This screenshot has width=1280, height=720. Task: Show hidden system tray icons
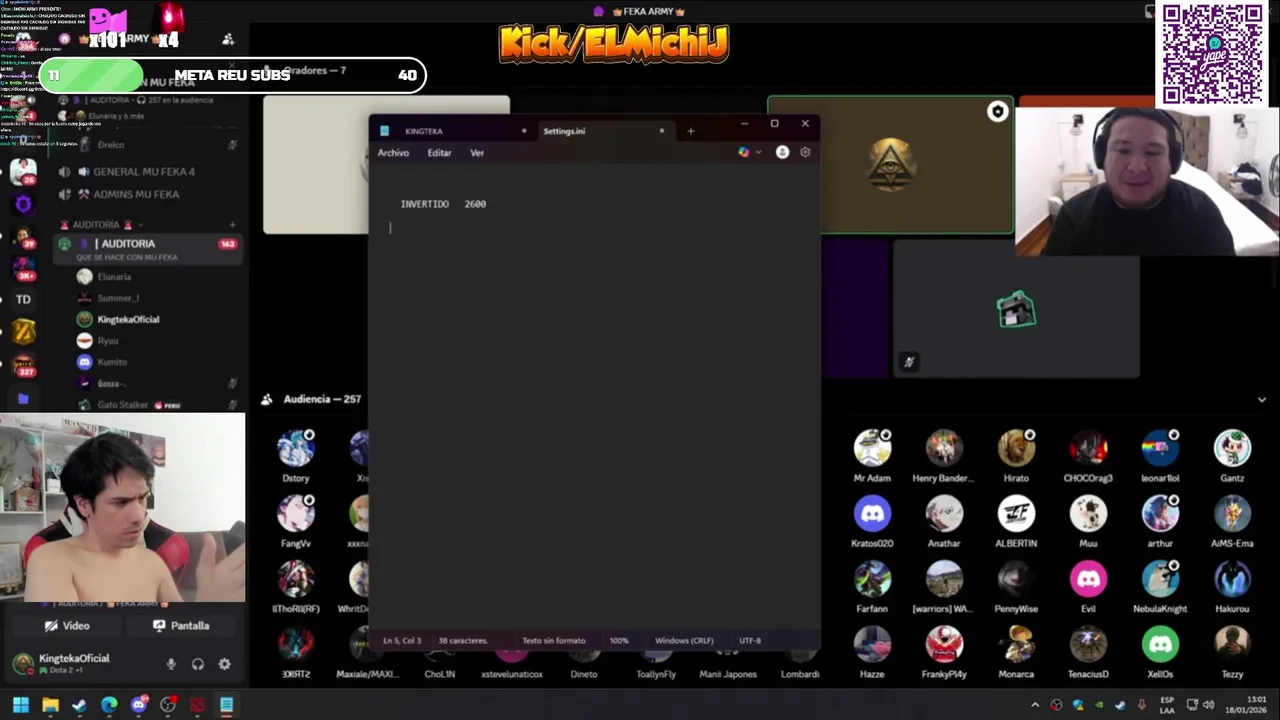pyautogui.click(x=1035, y=705)
